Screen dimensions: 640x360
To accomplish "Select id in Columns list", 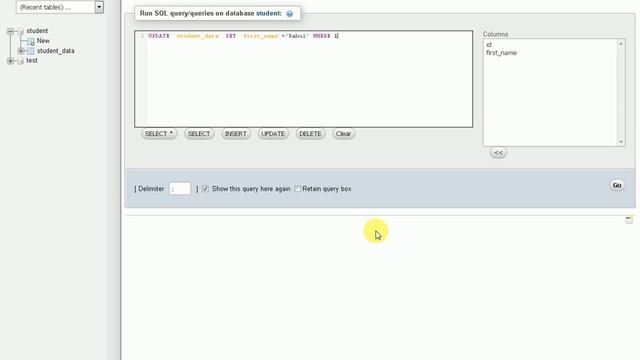I will [x=489, y=45].
